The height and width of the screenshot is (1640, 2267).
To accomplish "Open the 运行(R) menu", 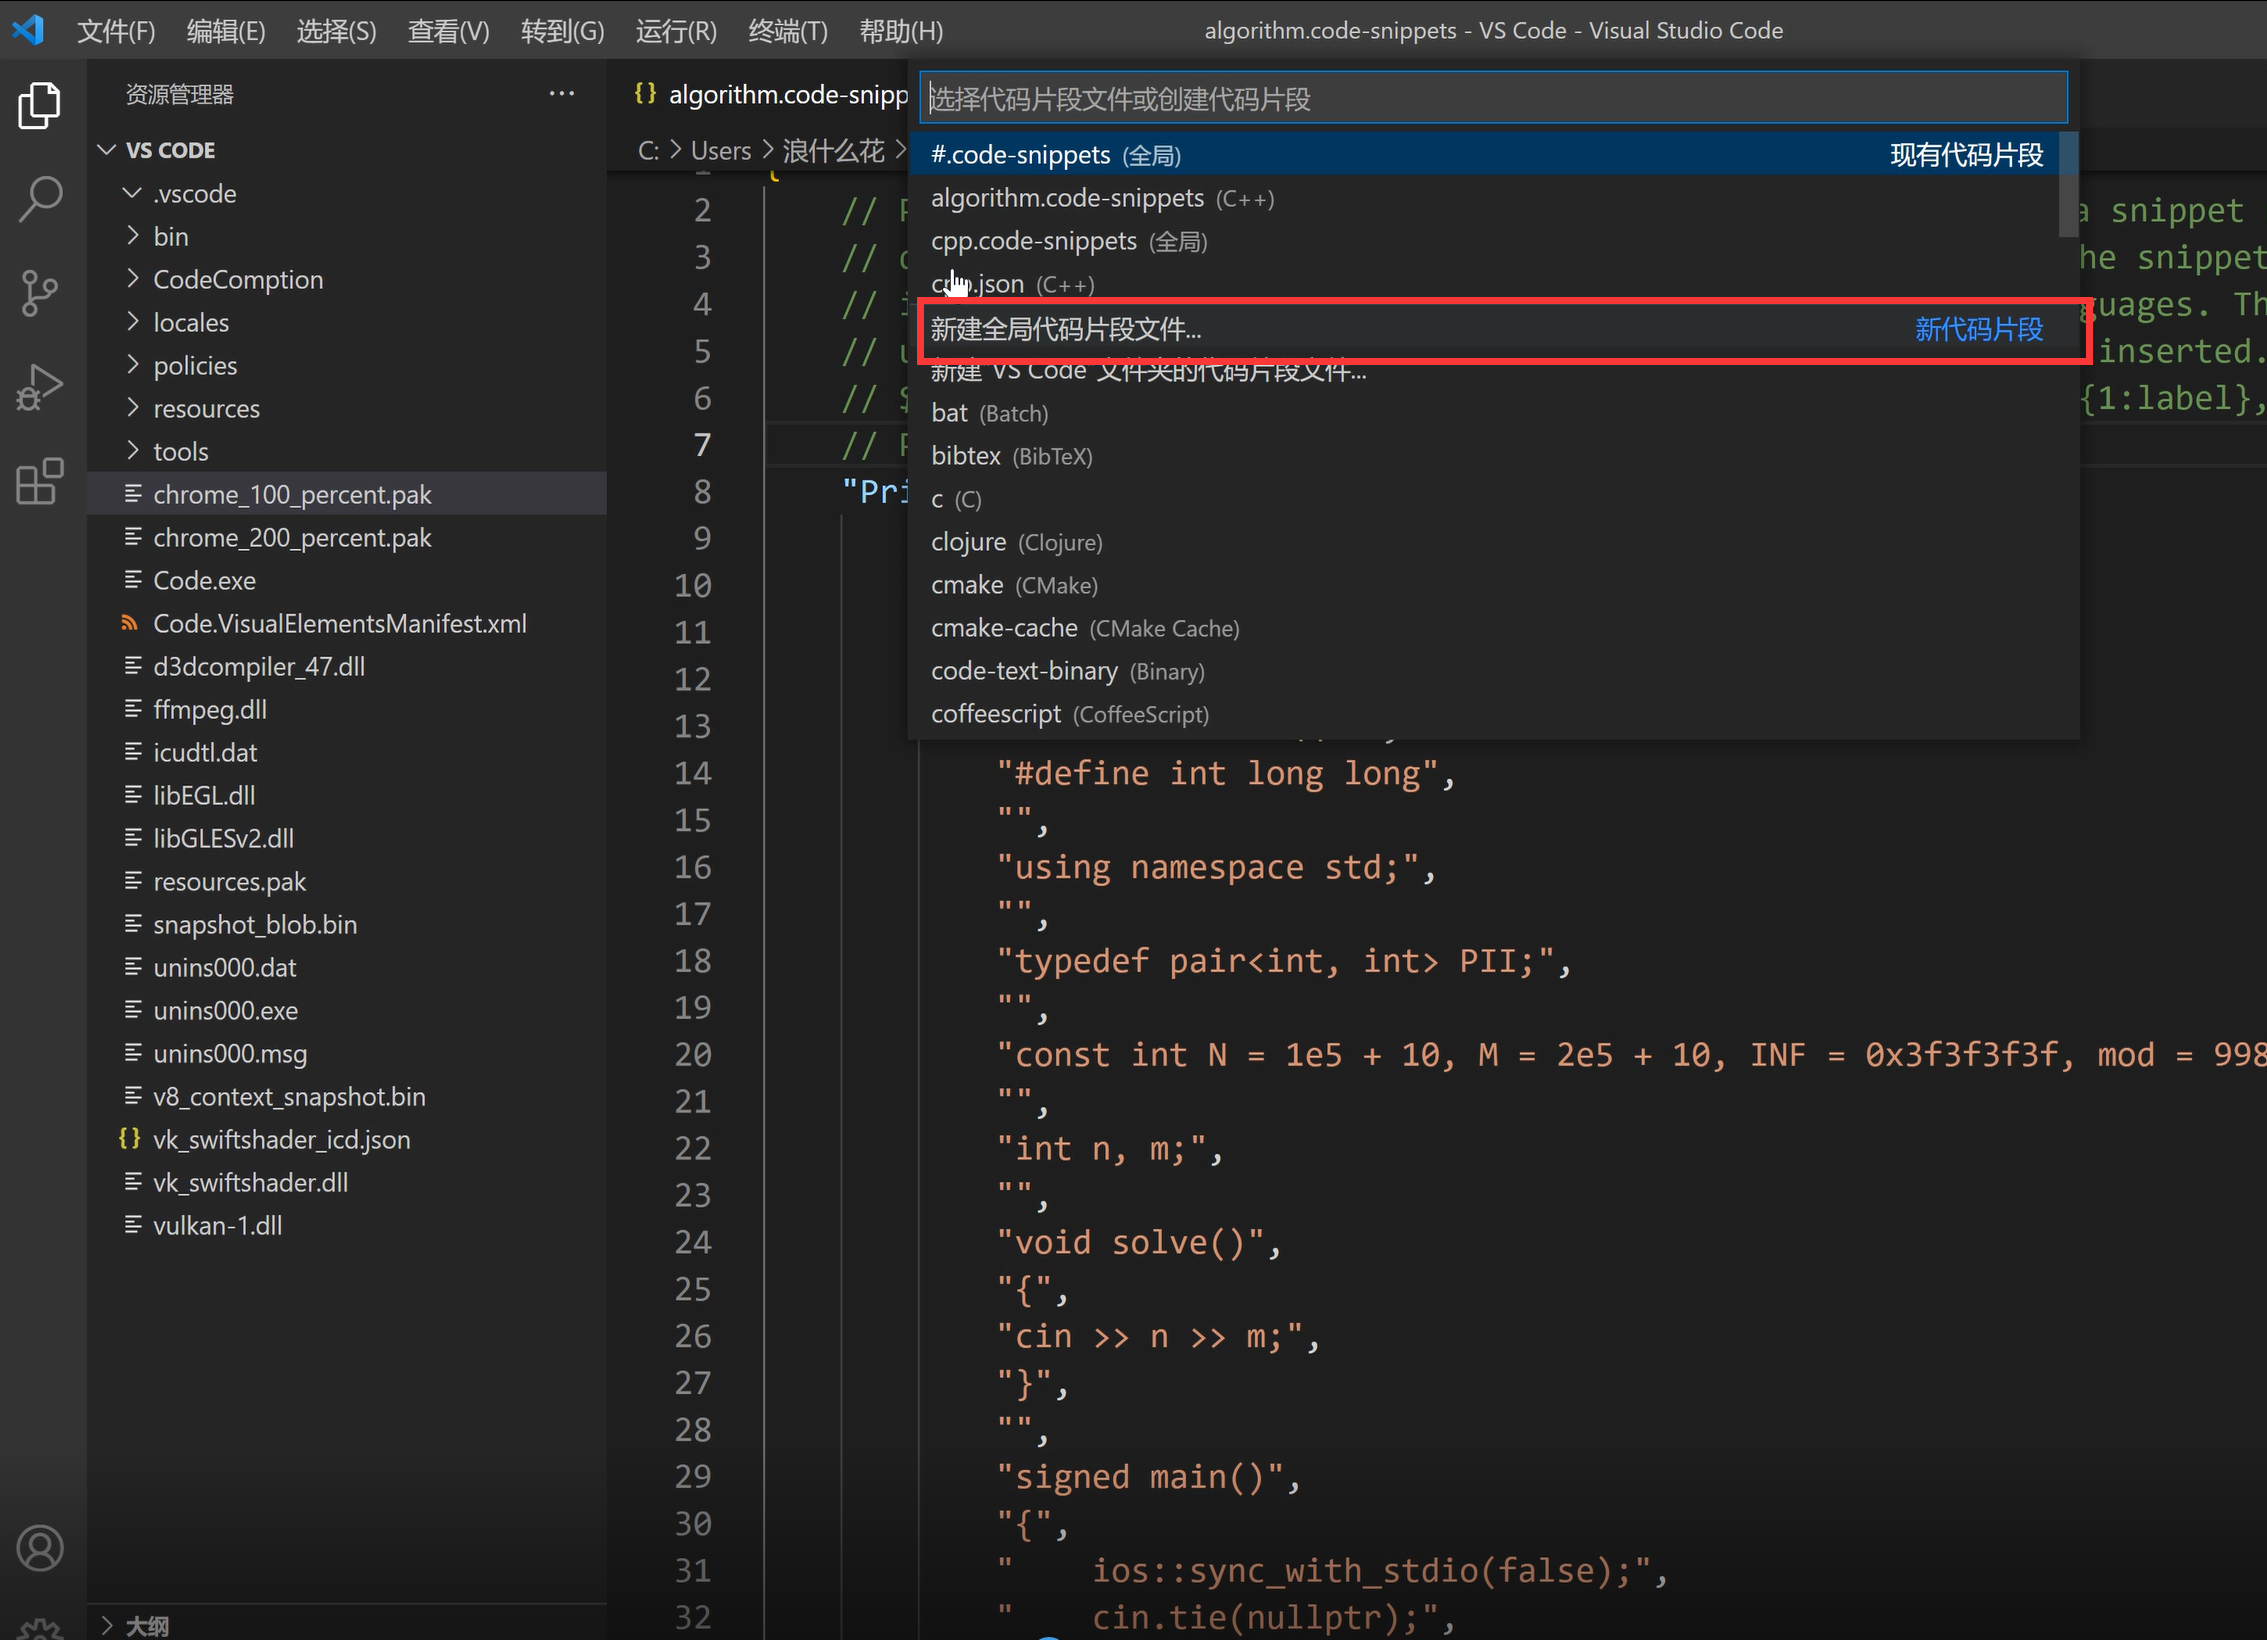I will pos(676,31).
